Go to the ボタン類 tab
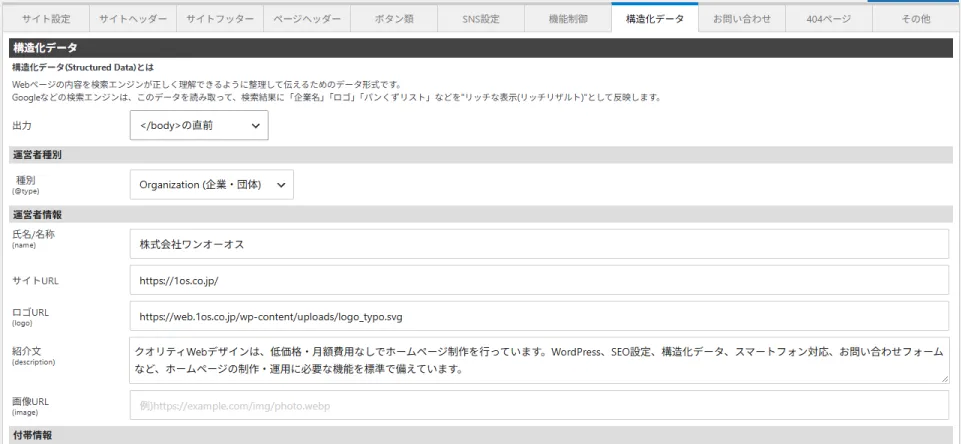The height and width of the screenshot is (444, 961). [394, 19]
